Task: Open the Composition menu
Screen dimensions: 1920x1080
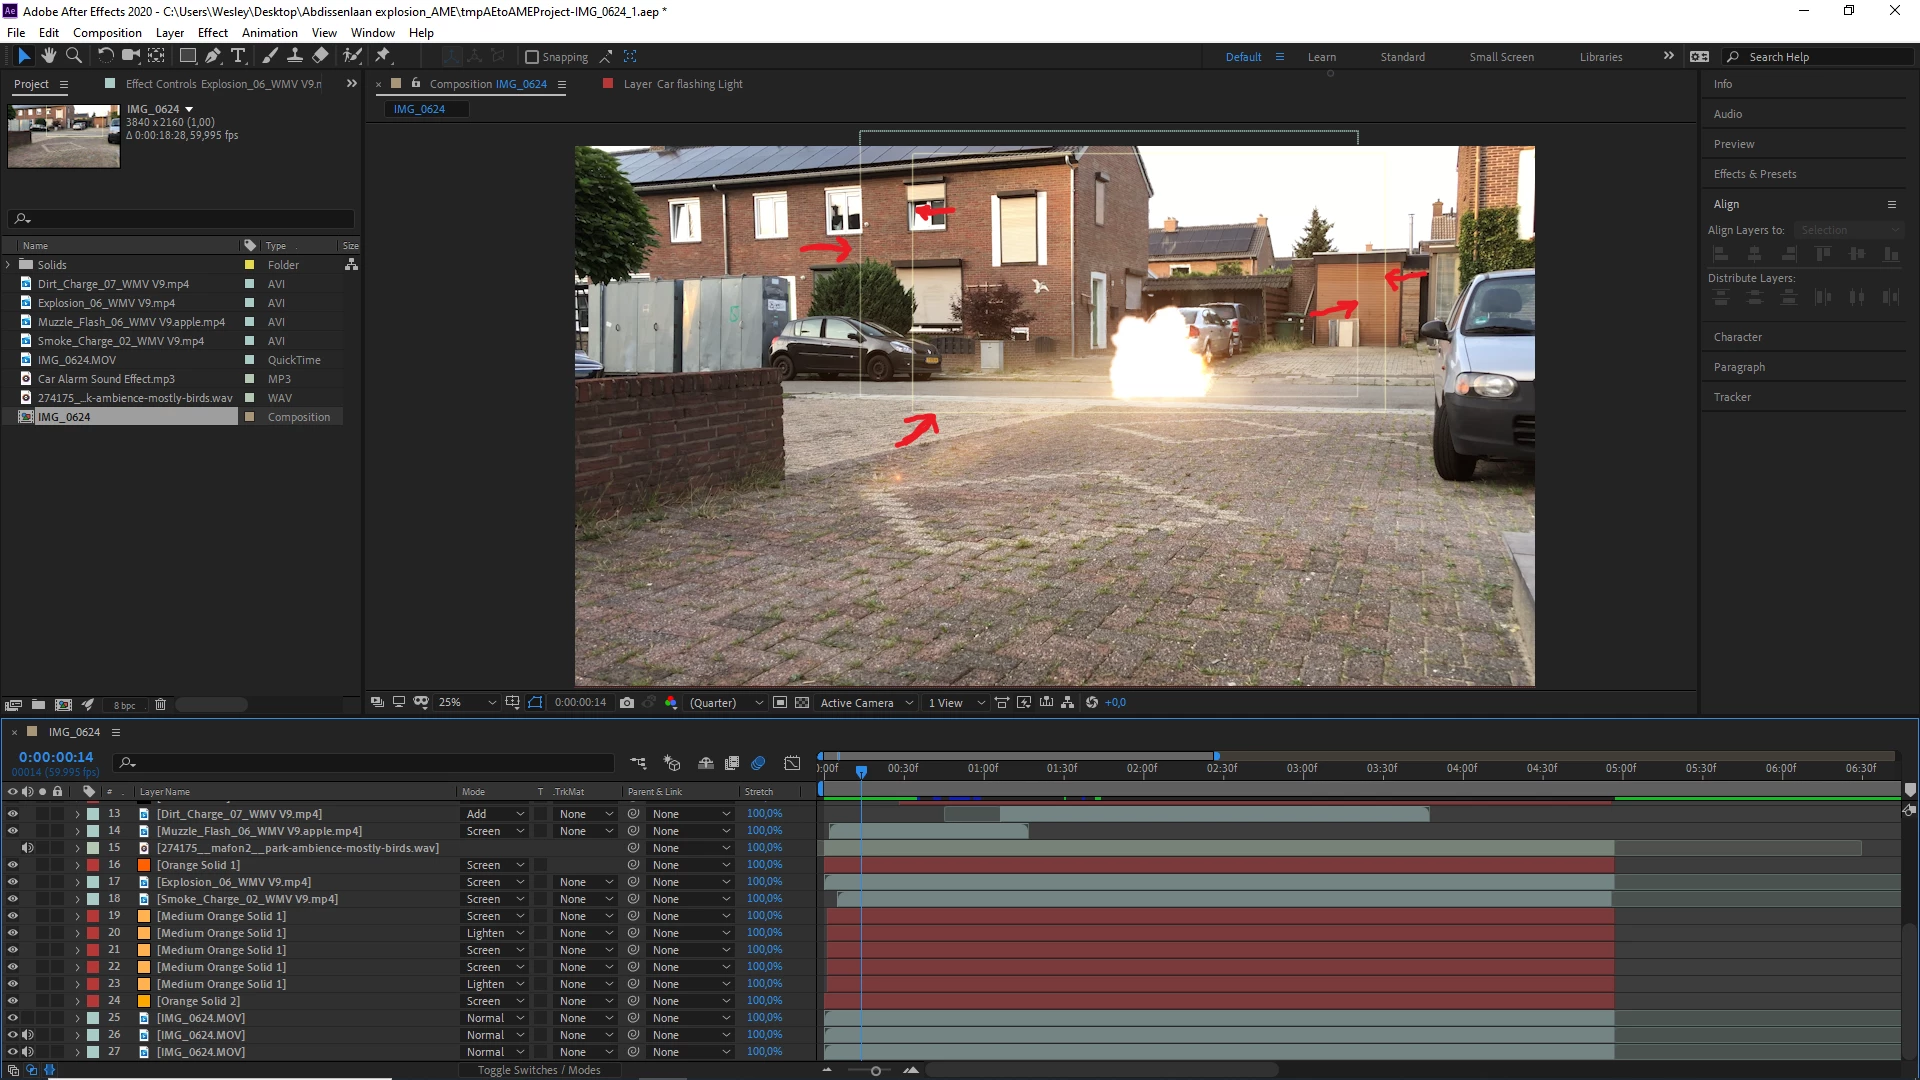Action: 107,32
